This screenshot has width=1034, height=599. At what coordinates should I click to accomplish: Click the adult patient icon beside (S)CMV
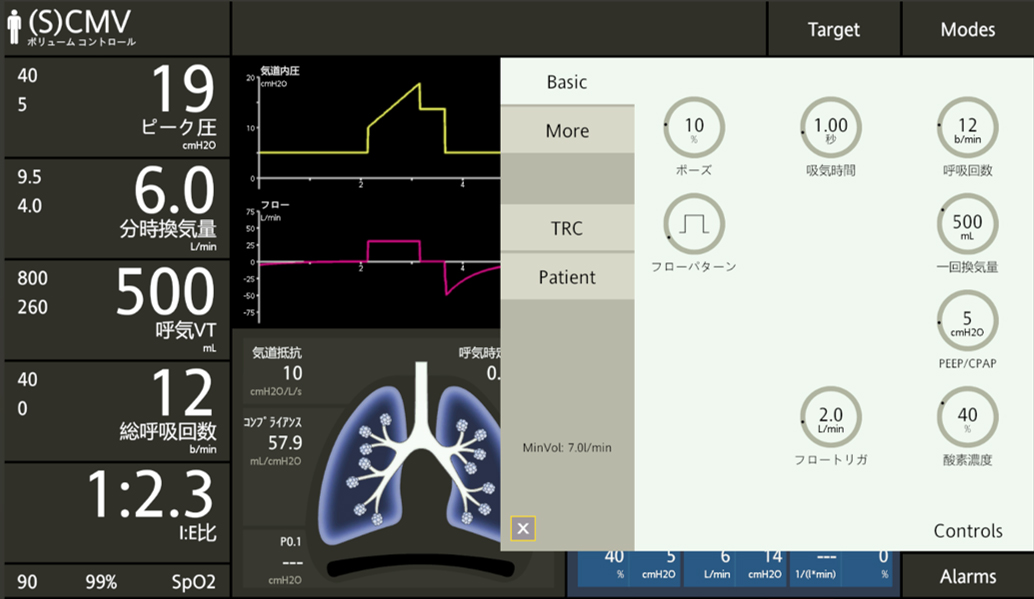click(14, 28)
